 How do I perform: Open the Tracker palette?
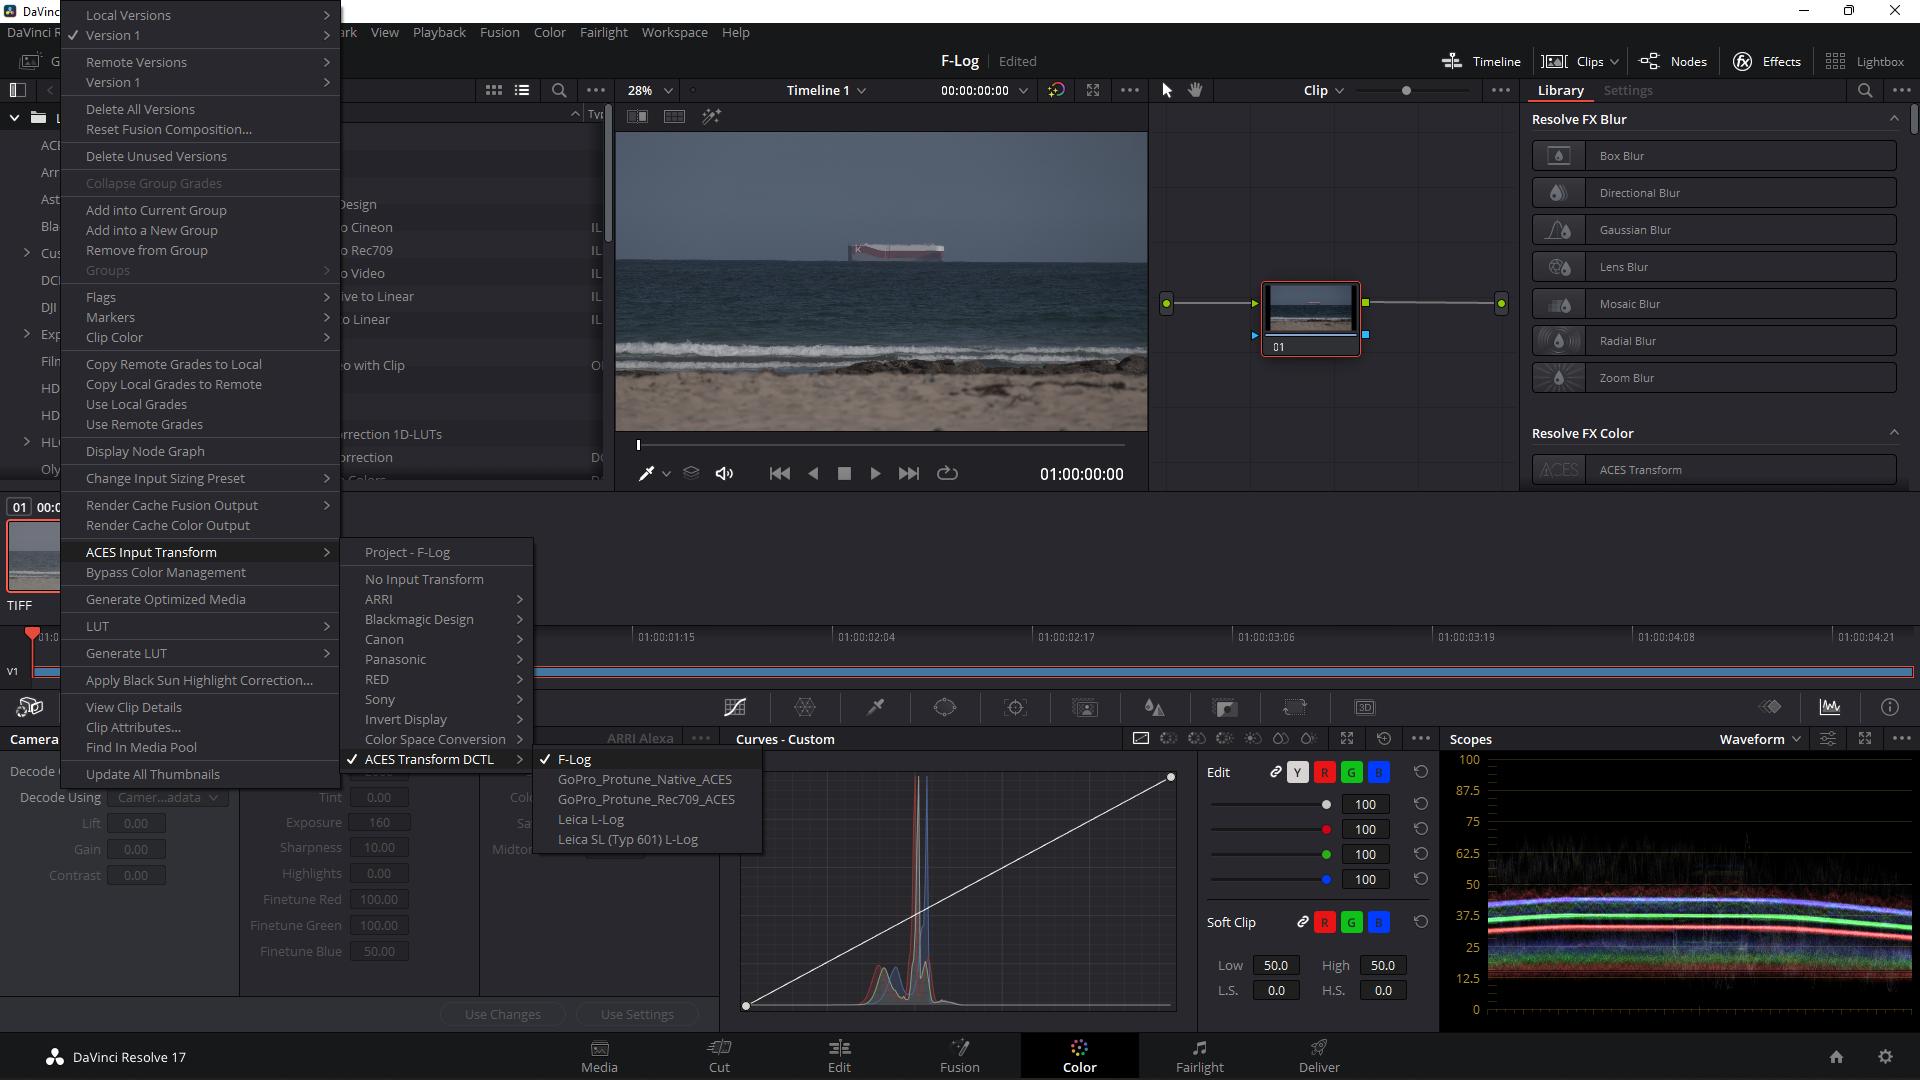pyautogui.click(x=1015, y=707)
